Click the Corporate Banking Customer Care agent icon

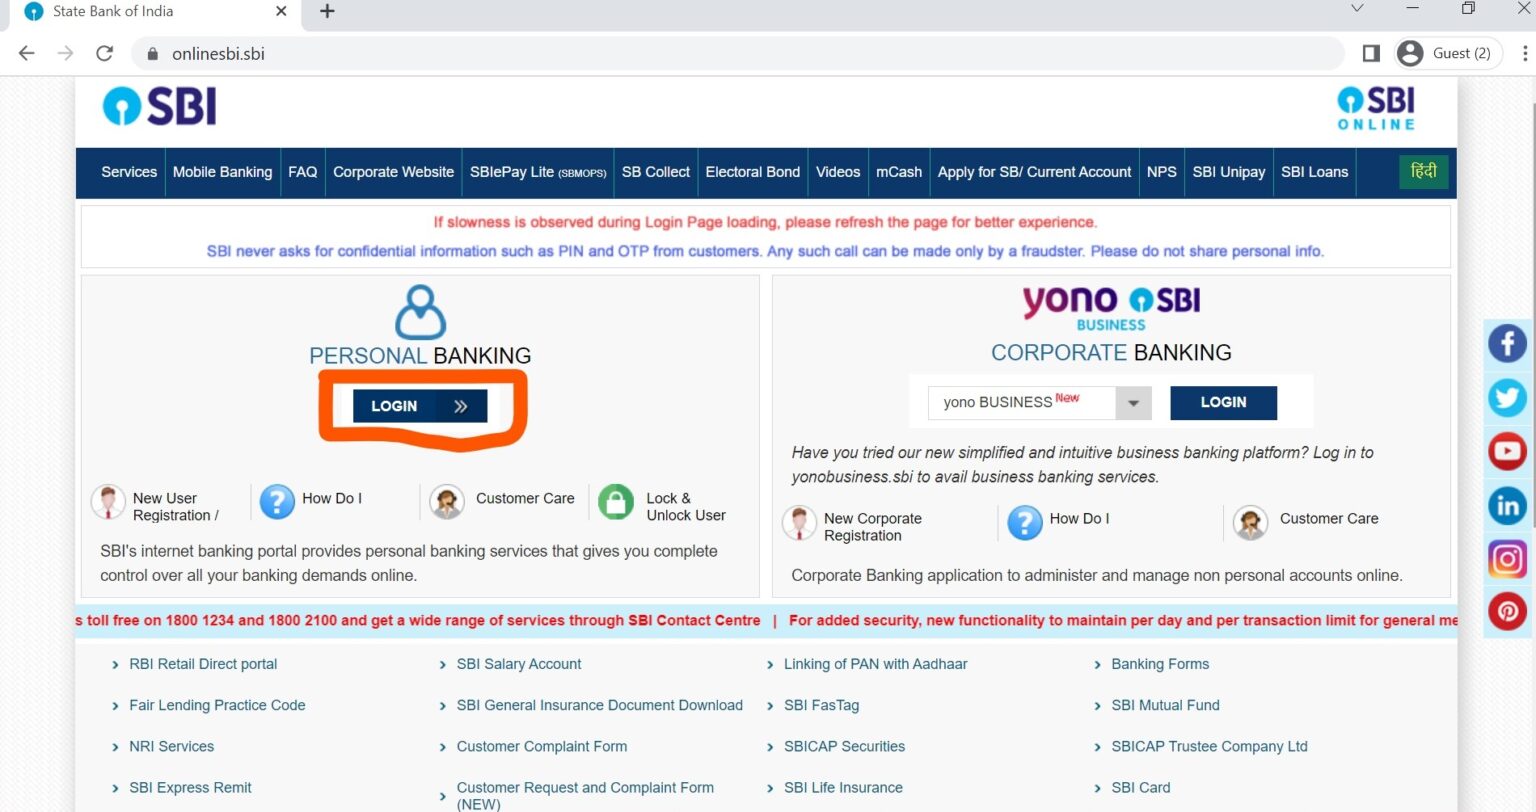(x=1250, y=522)
